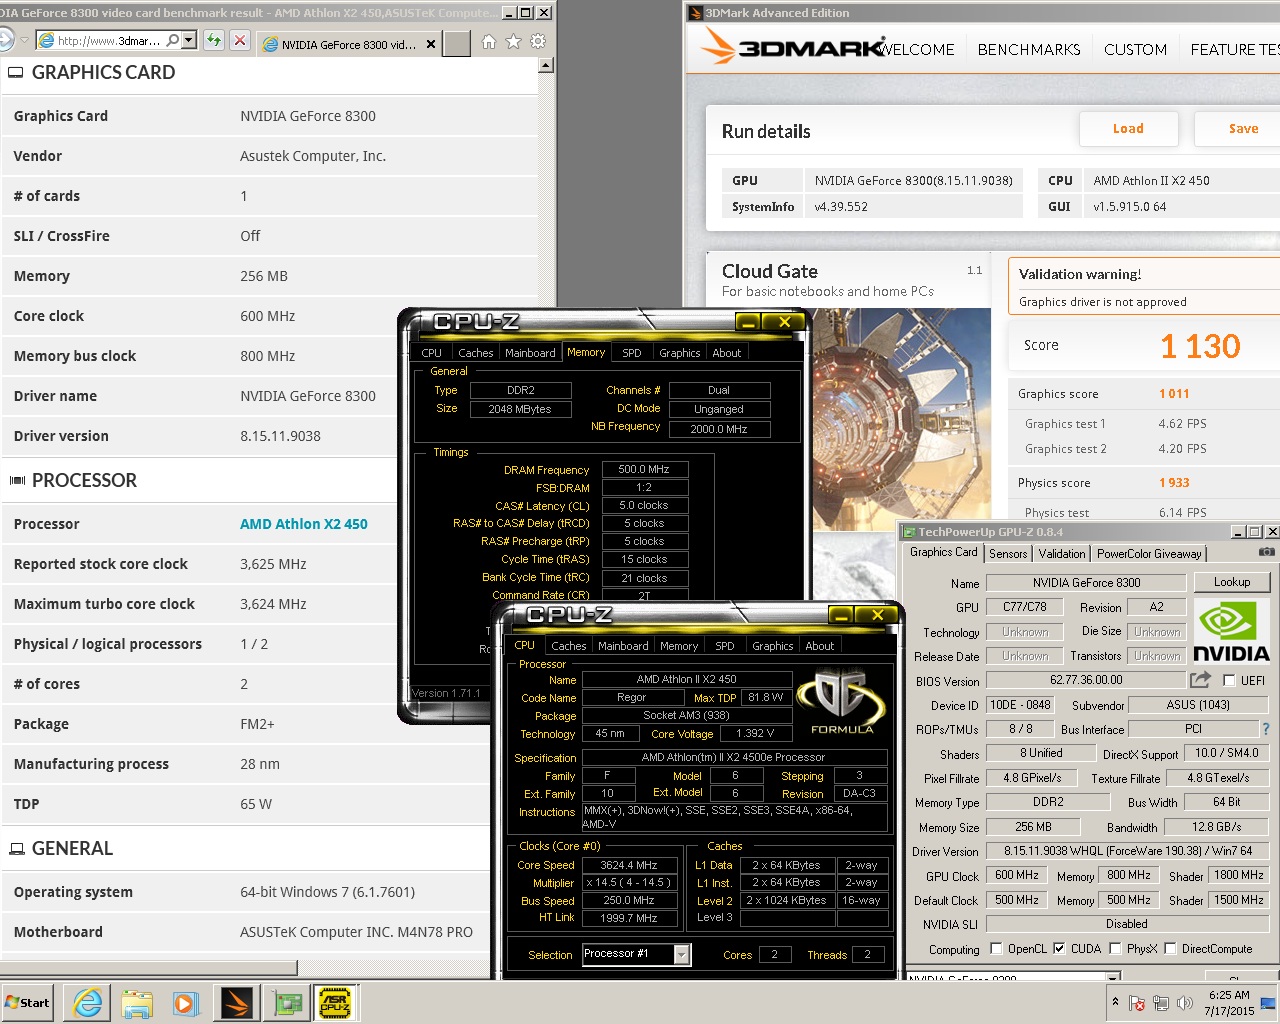The image size is (1280, 1024).
Task: Click the GPU-Z screenshot camera icon
Action: point(1266,552)
